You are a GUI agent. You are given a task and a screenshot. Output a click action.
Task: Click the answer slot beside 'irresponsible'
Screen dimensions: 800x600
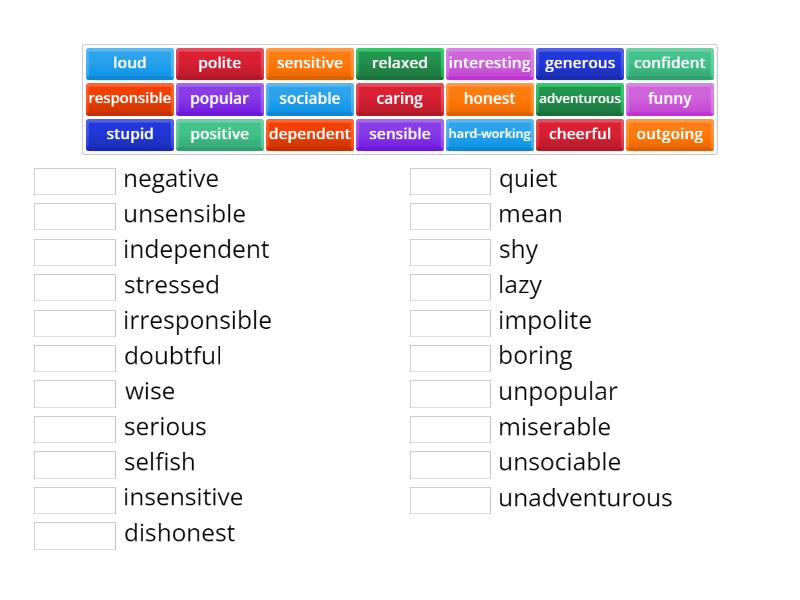(74, 322)
